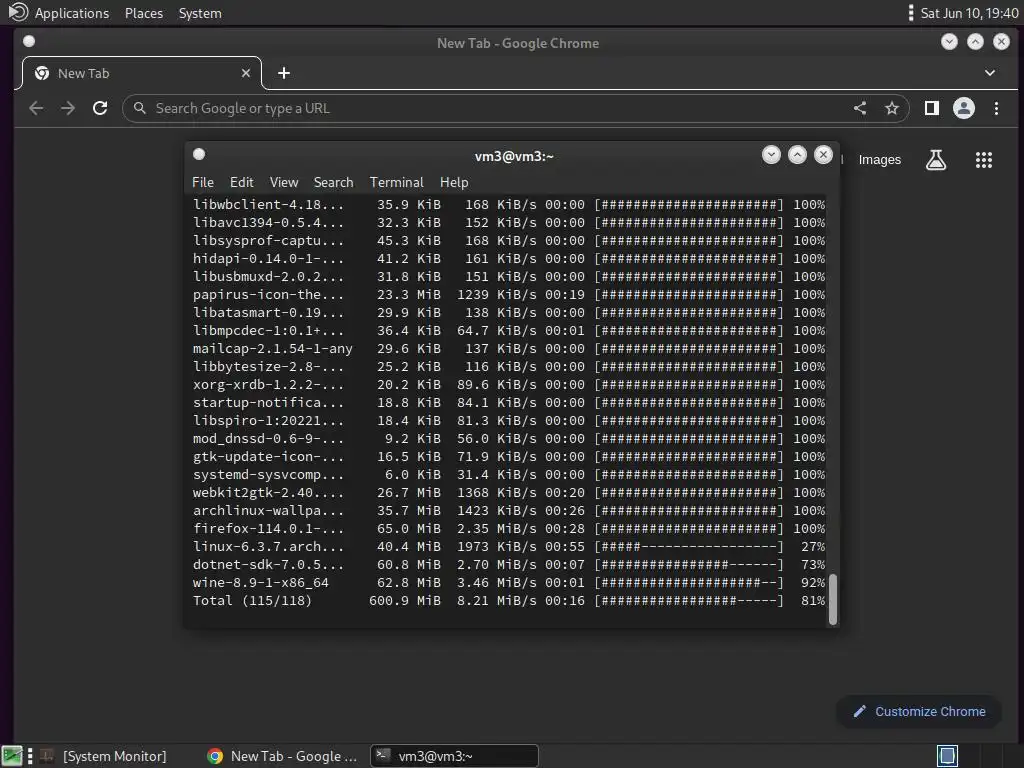Open panel three-dot indicator near clock
The height and width of the screenshot is (768, 1024).
910,13
